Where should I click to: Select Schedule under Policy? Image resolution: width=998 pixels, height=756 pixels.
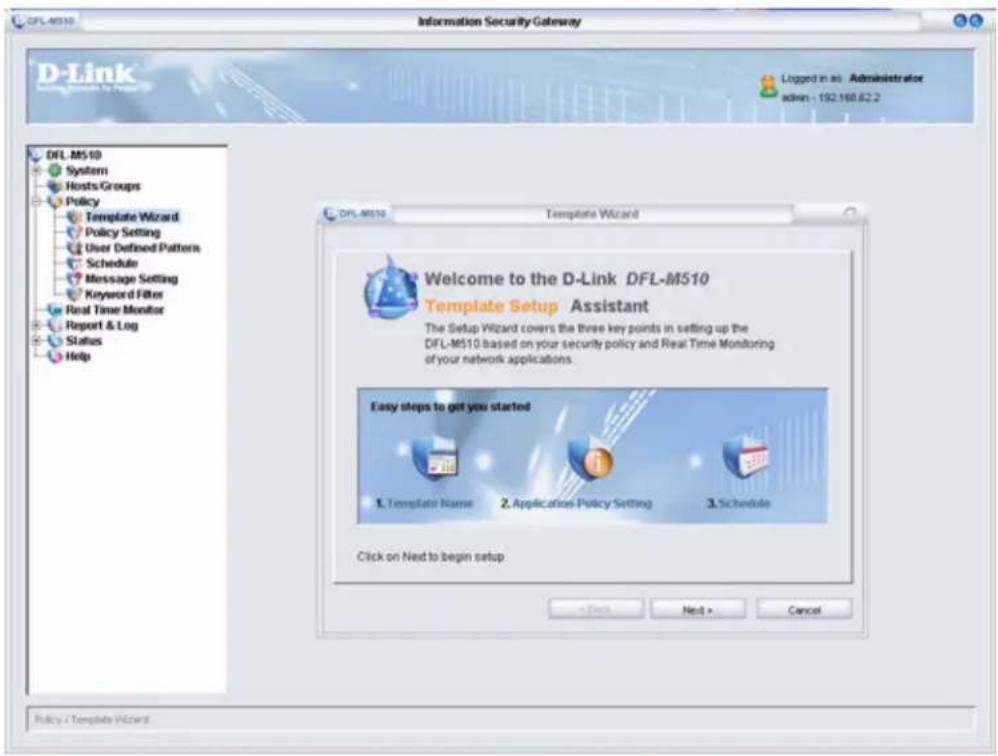111,263
